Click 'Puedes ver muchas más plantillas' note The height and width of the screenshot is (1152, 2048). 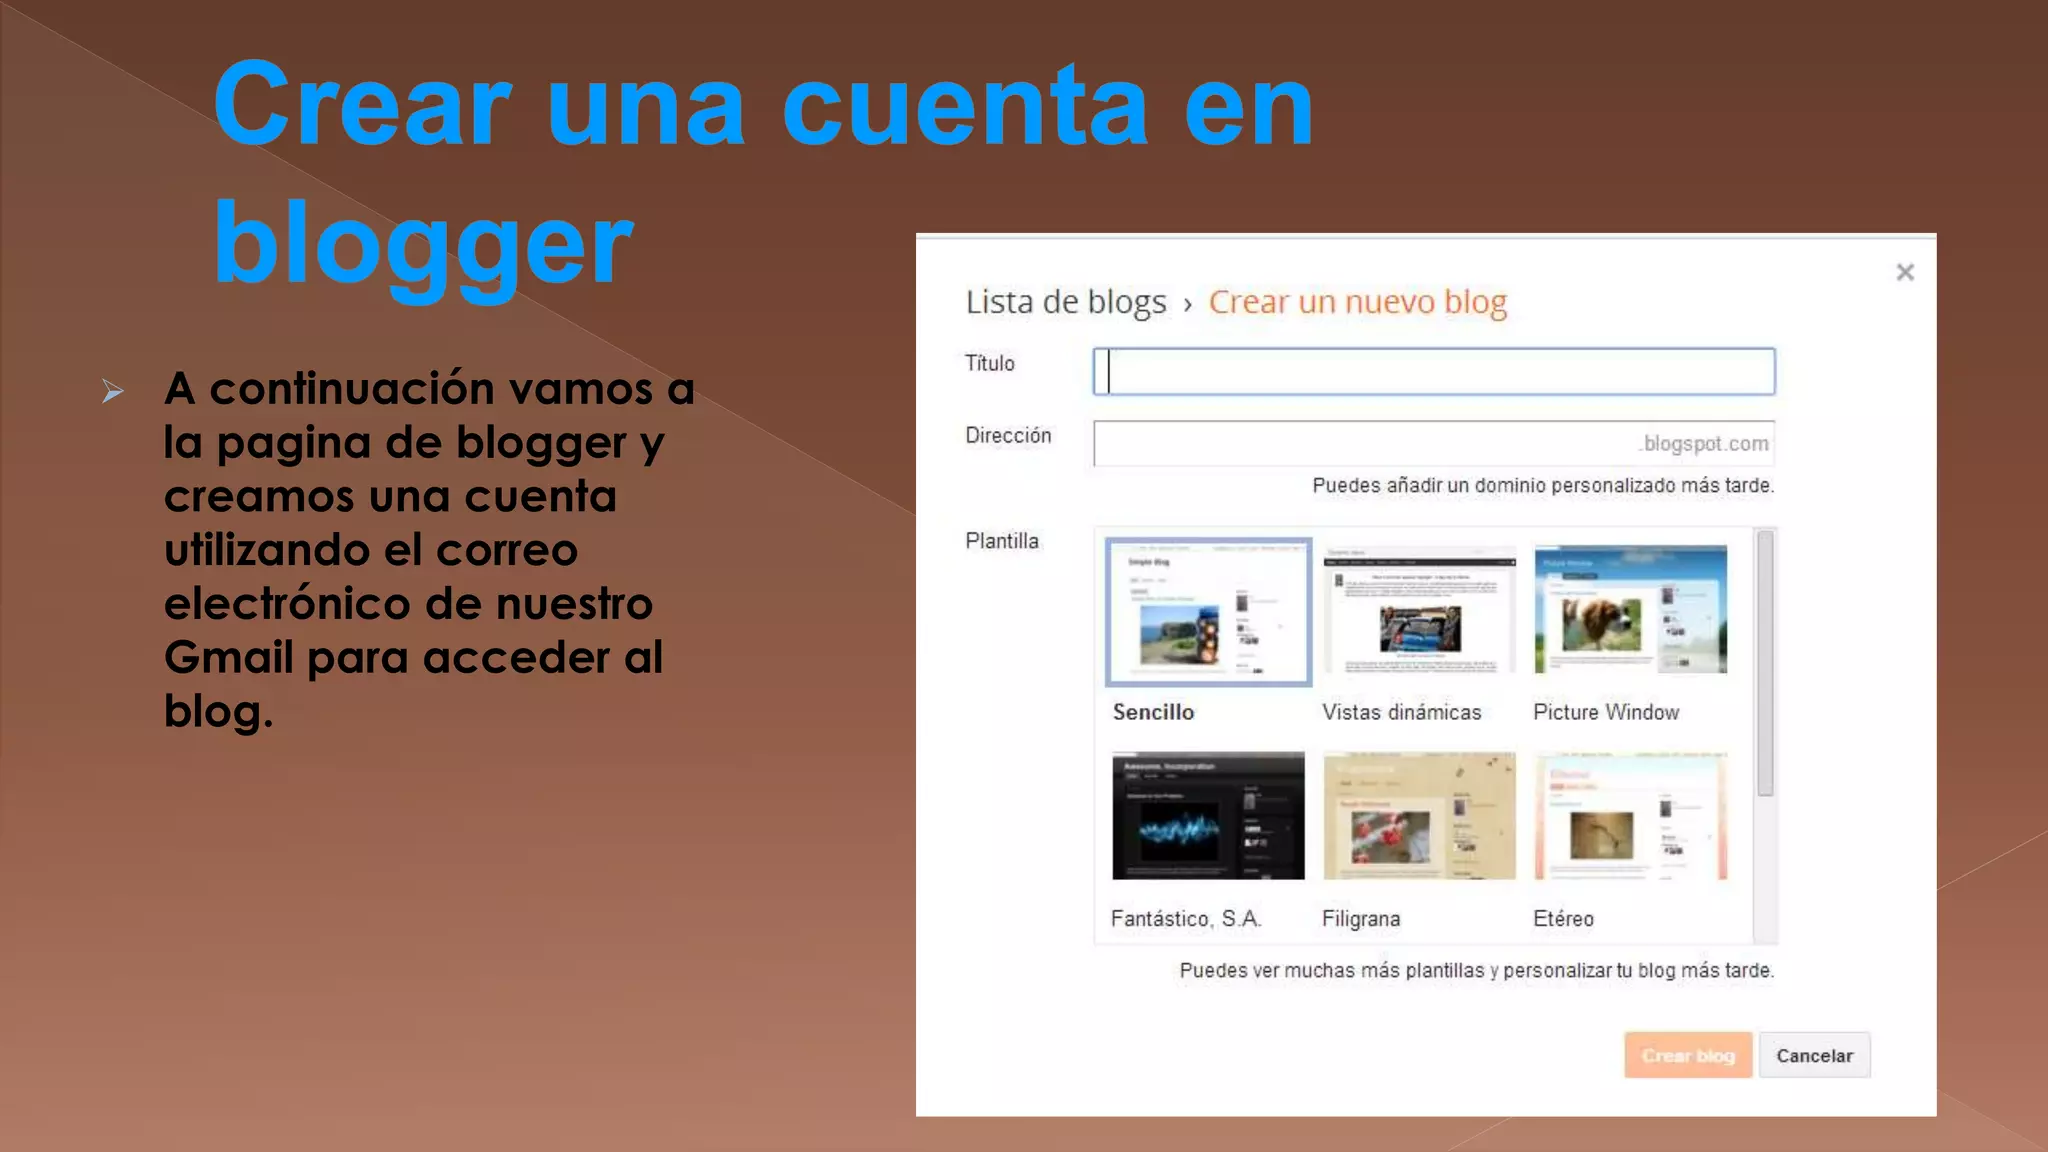1477,970
